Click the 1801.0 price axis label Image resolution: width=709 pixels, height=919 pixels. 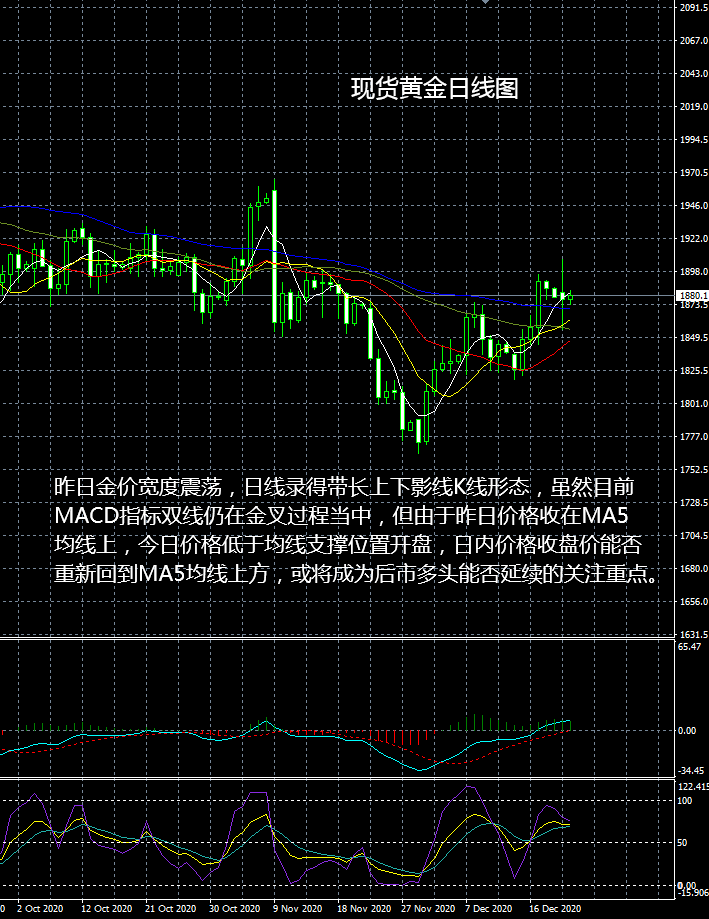tap(694, 404)
